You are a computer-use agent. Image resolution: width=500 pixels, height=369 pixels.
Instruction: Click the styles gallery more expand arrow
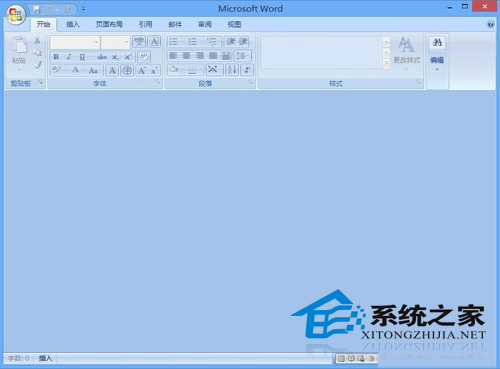coord(386,63)
